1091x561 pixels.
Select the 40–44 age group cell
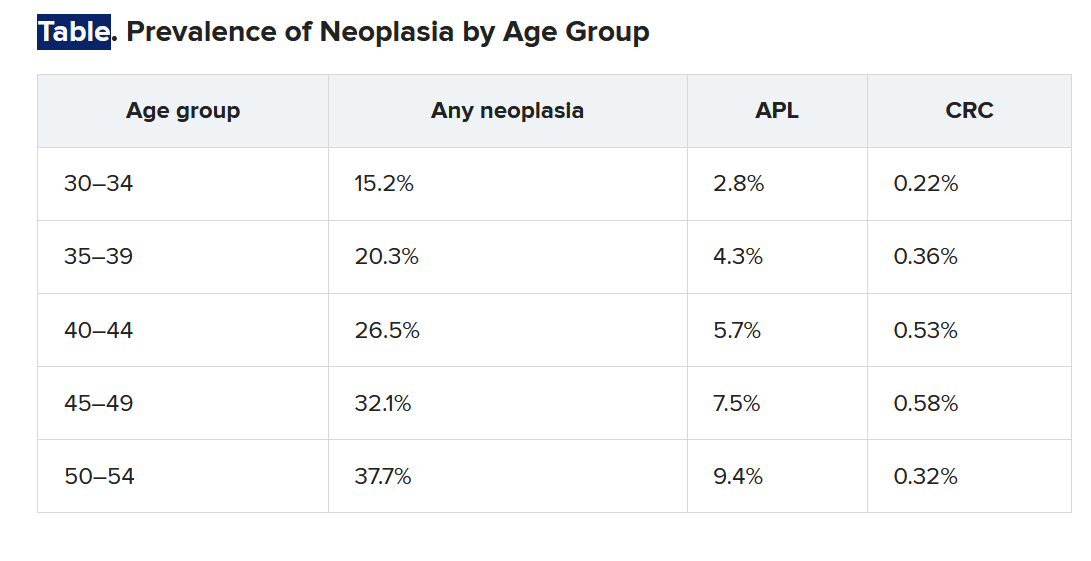point(98,330)
